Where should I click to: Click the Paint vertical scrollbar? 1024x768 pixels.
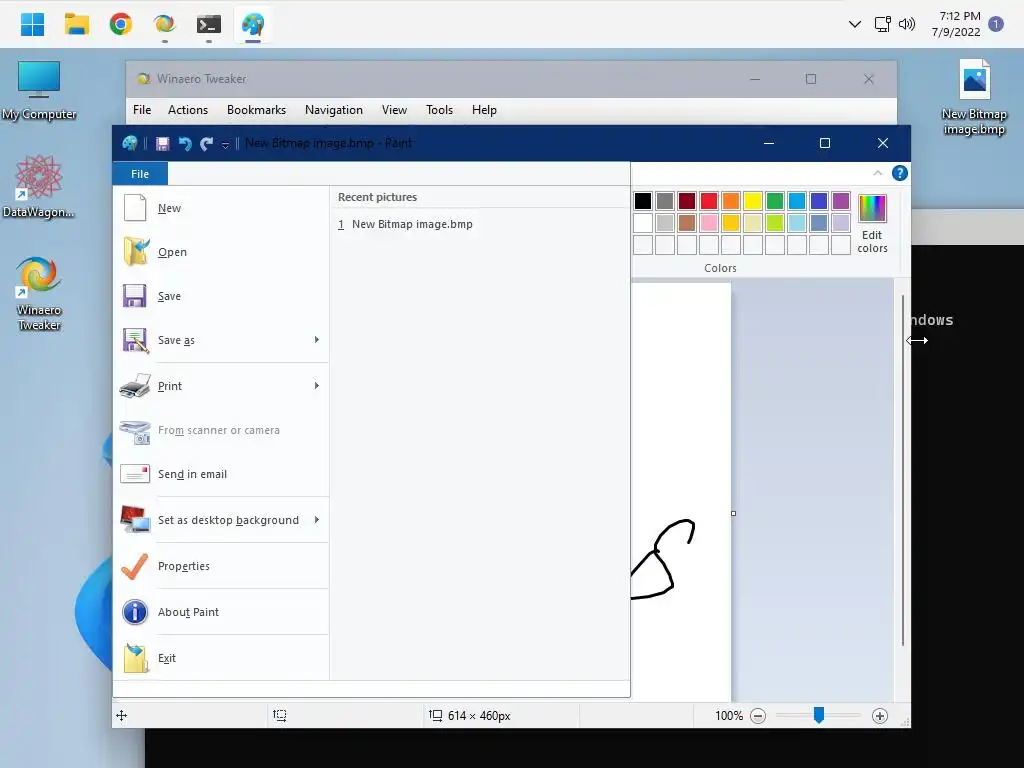903,471
